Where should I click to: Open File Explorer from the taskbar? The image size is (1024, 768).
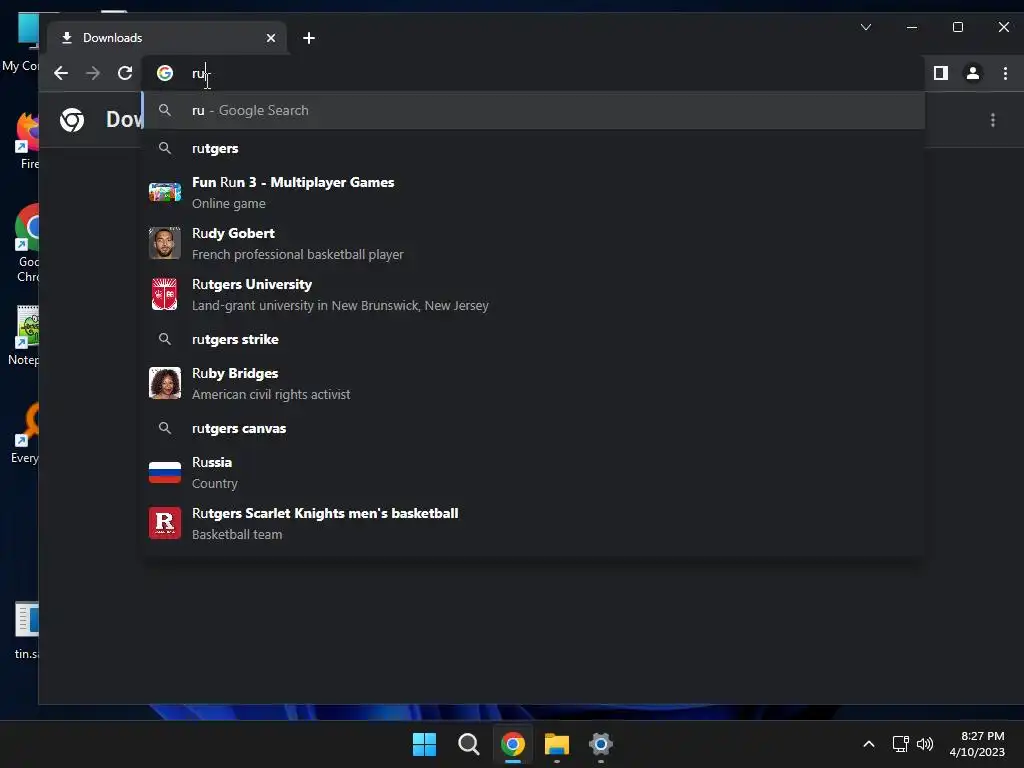click(x=557, y=744)
